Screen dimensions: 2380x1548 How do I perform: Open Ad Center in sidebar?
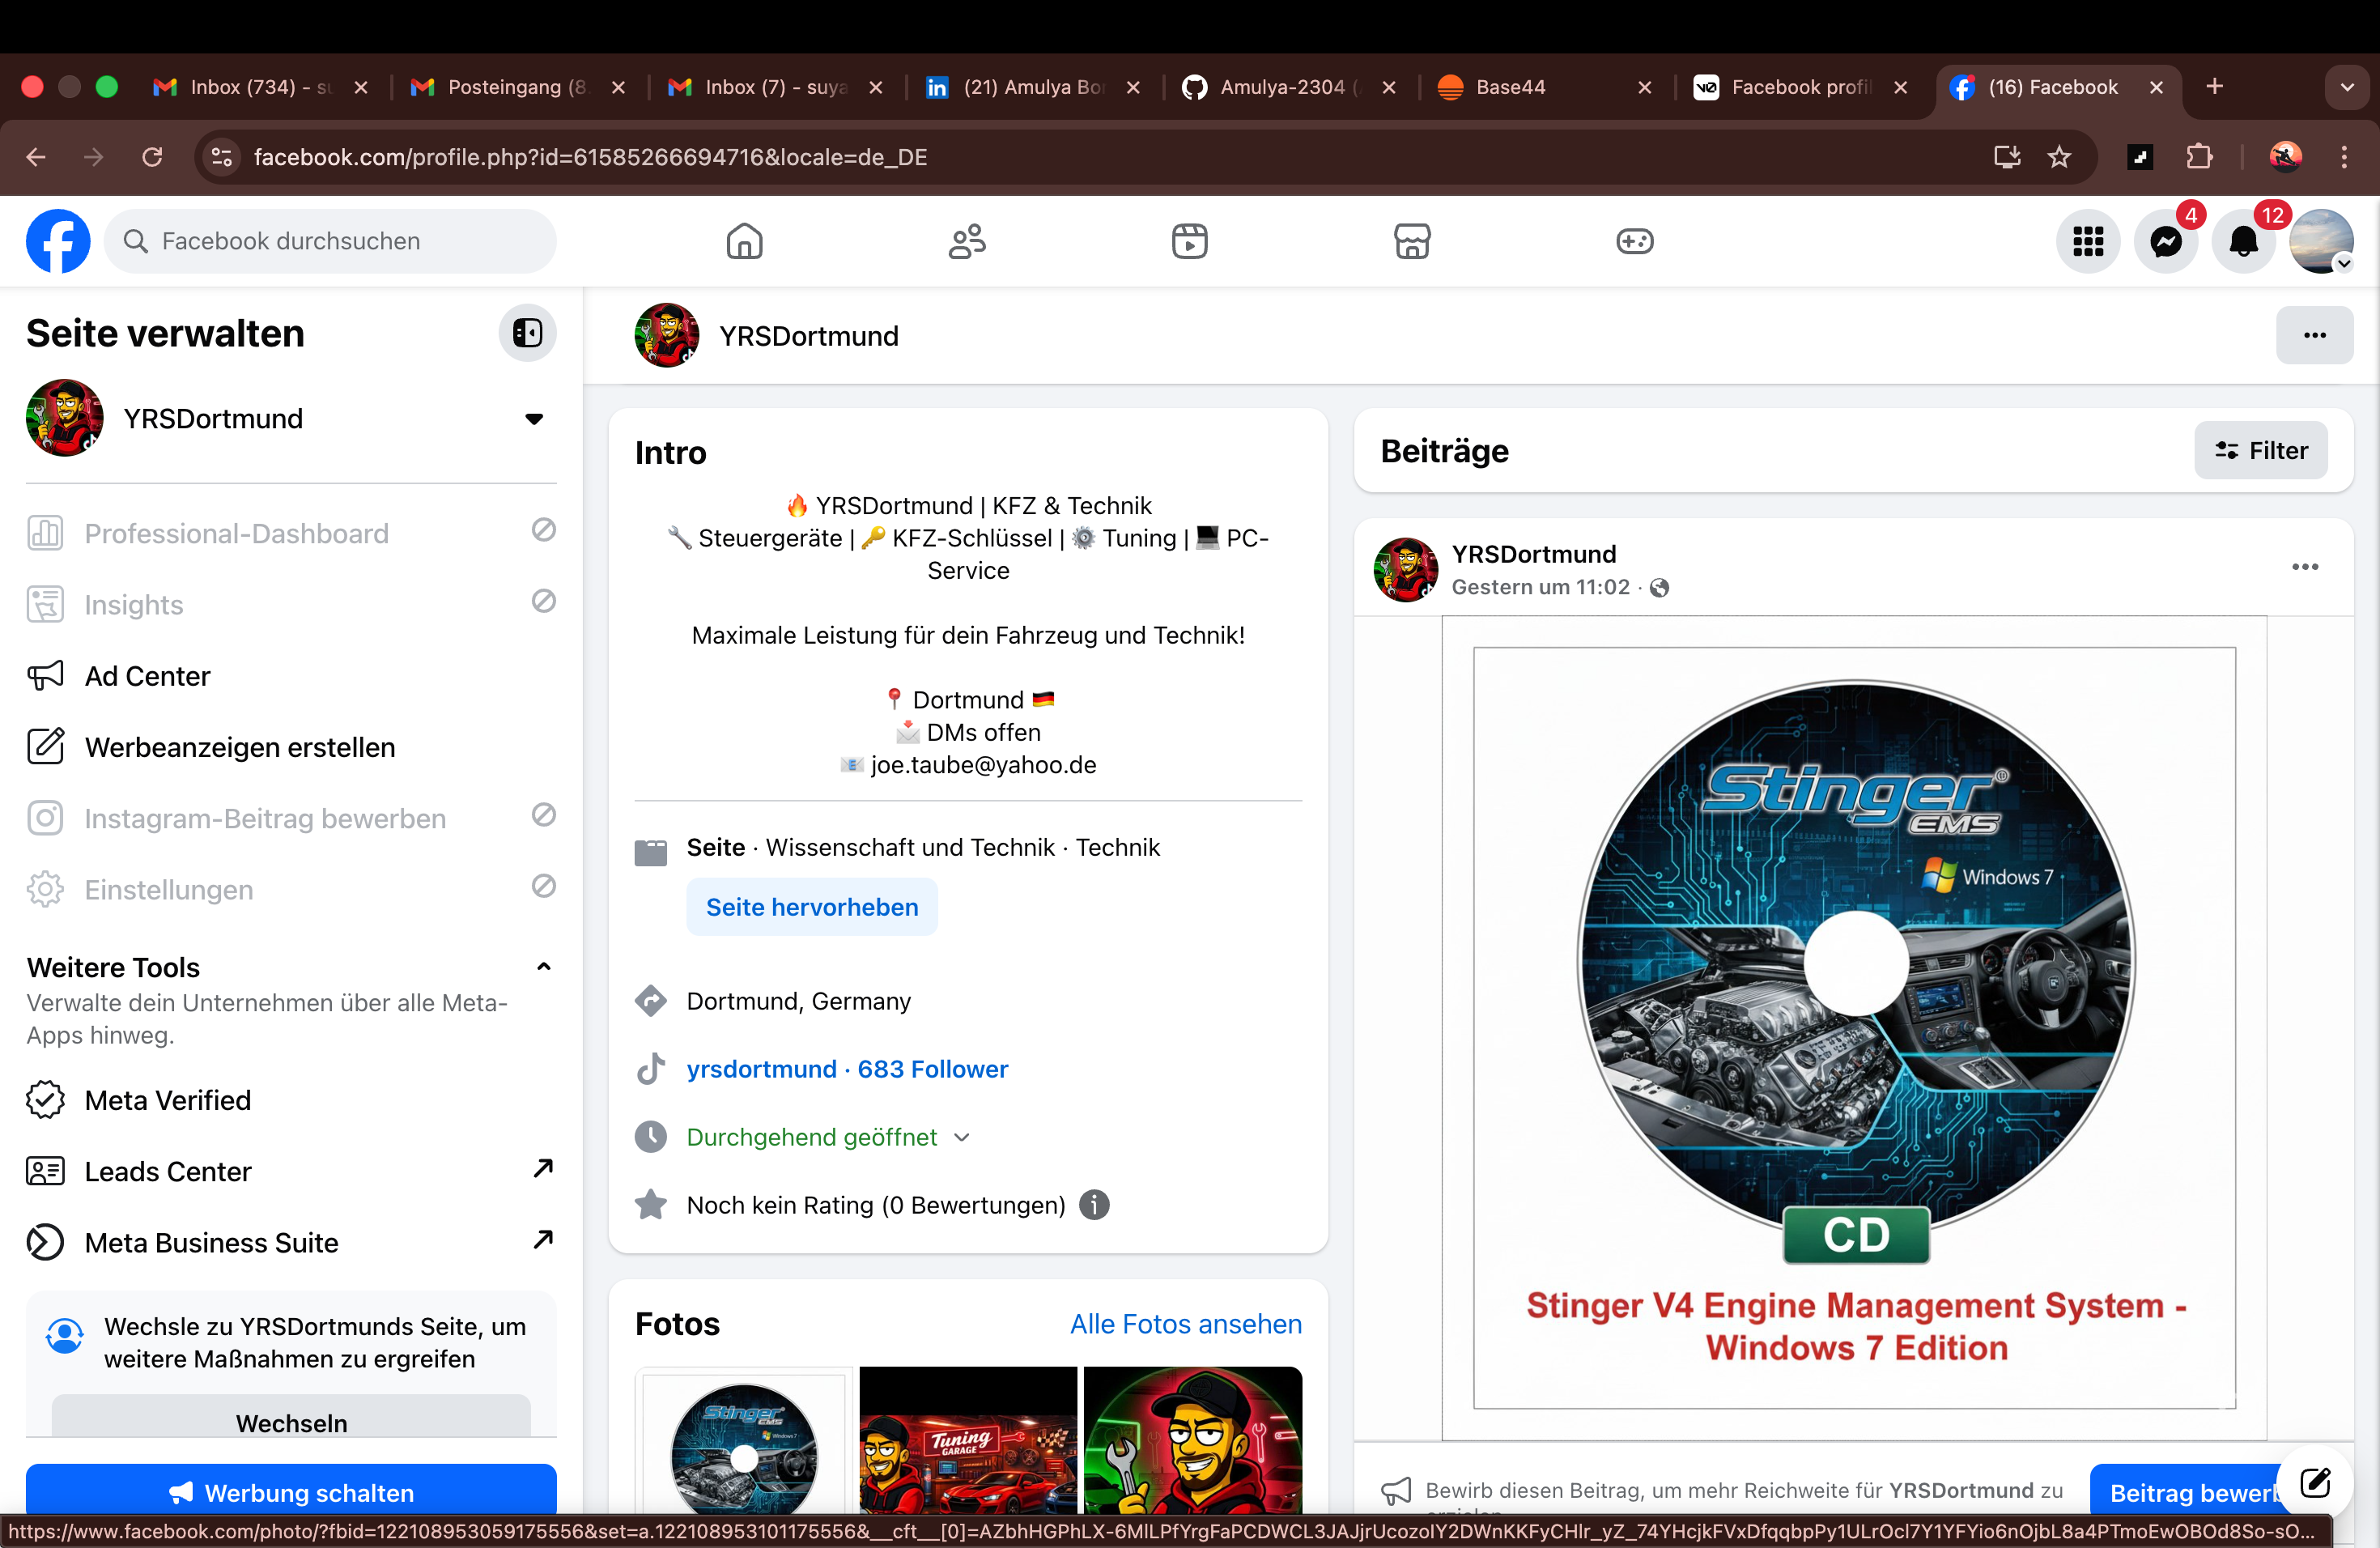(x=147, y=676)
